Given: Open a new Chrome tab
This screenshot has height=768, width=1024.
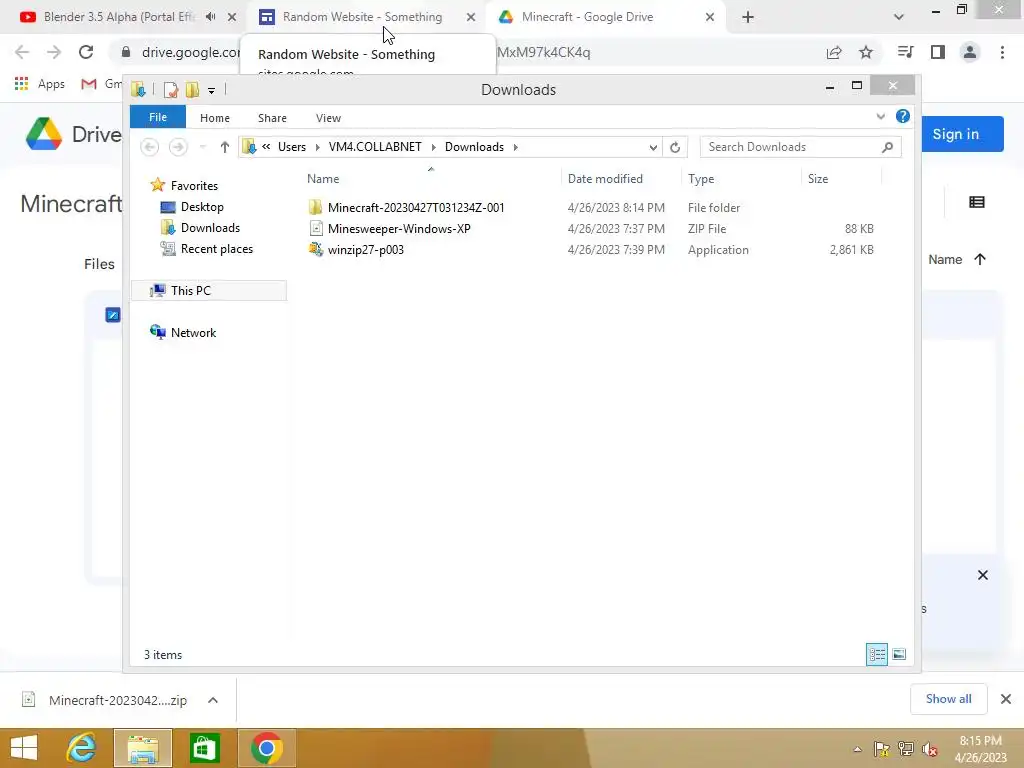Looking at the screenshot, I should point(748,18).
